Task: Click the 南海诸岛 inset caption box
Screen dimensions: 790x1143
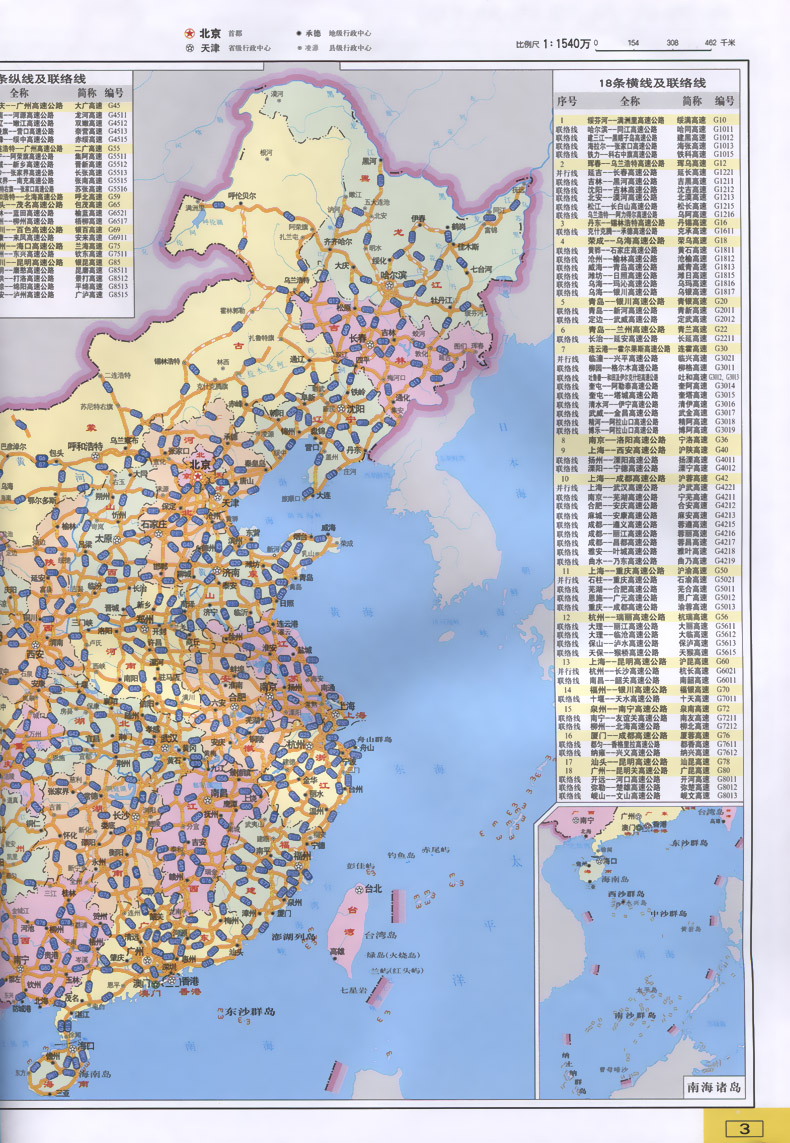Action: pyautogui.click(x=714, y=1087)
